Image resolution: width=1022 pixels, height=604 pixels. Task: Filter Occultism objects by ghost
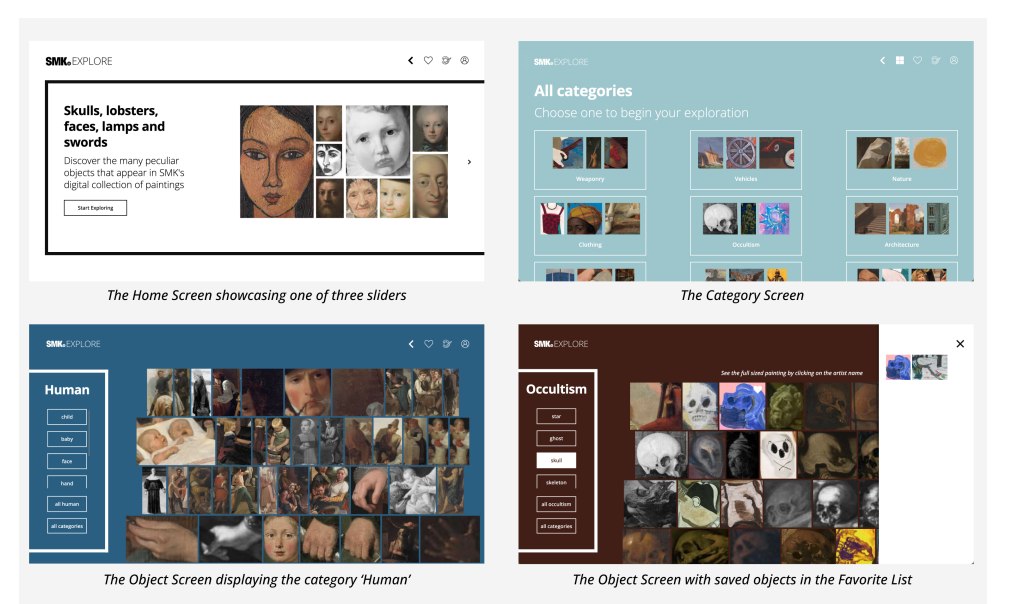[x=556, y=439]
